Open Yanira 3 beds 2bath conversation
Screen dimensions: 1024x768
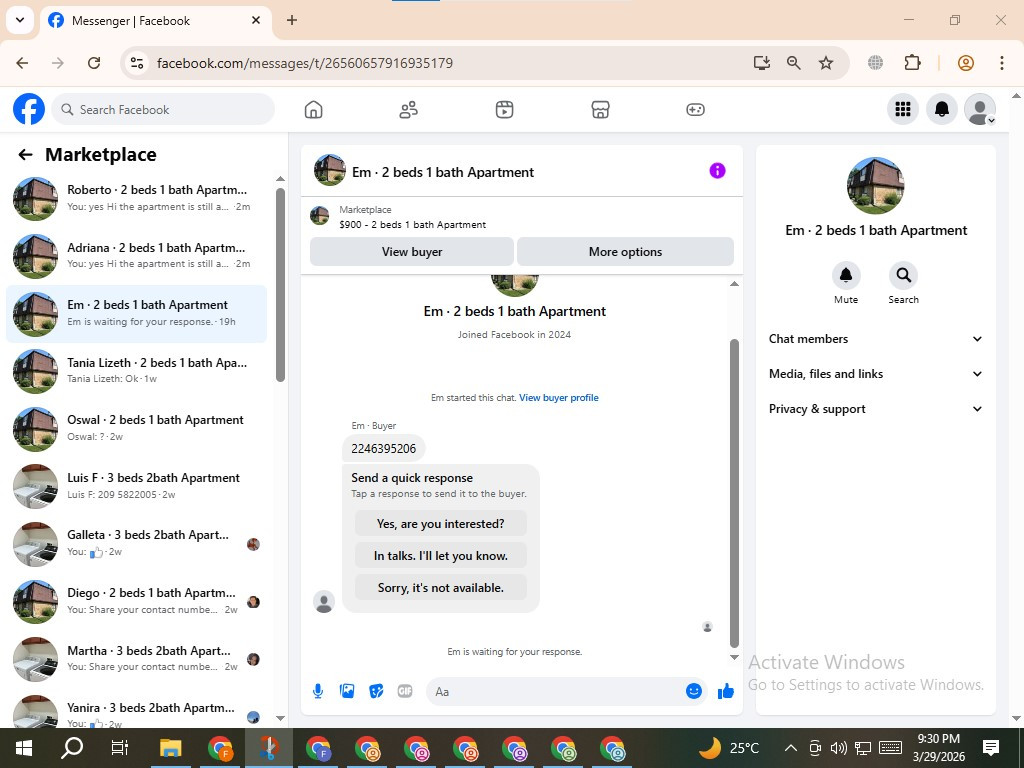coord(137,712)
